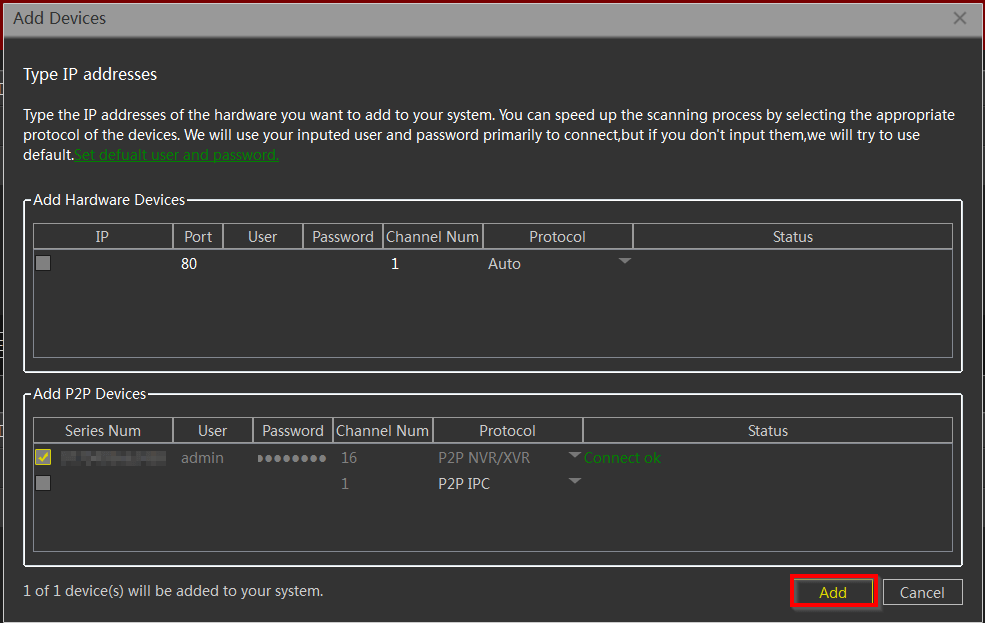
Task: Click the Cancel button
Action: tap(922, 592)
